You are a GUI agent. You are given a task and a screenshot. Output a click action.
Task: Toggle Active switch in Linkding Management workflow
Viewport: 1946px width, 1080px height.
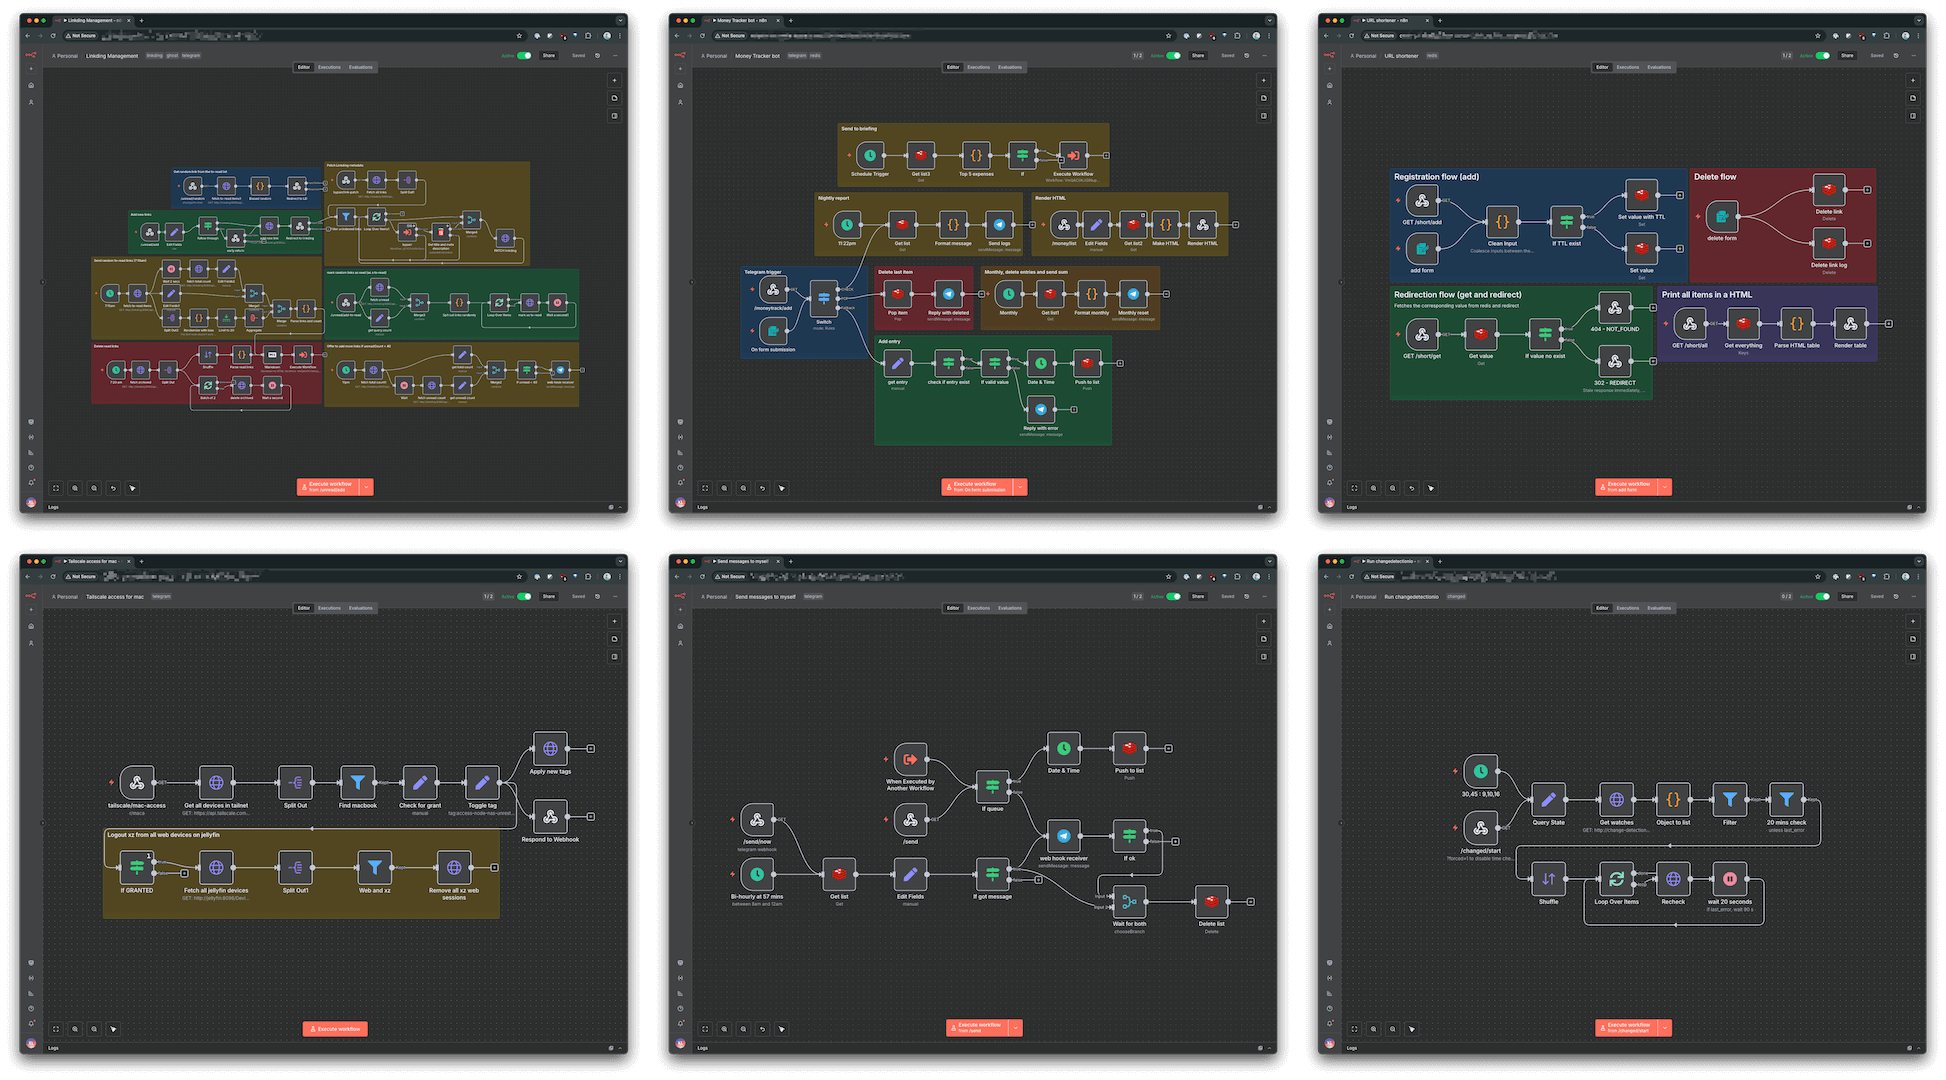(x=524, y=56)
